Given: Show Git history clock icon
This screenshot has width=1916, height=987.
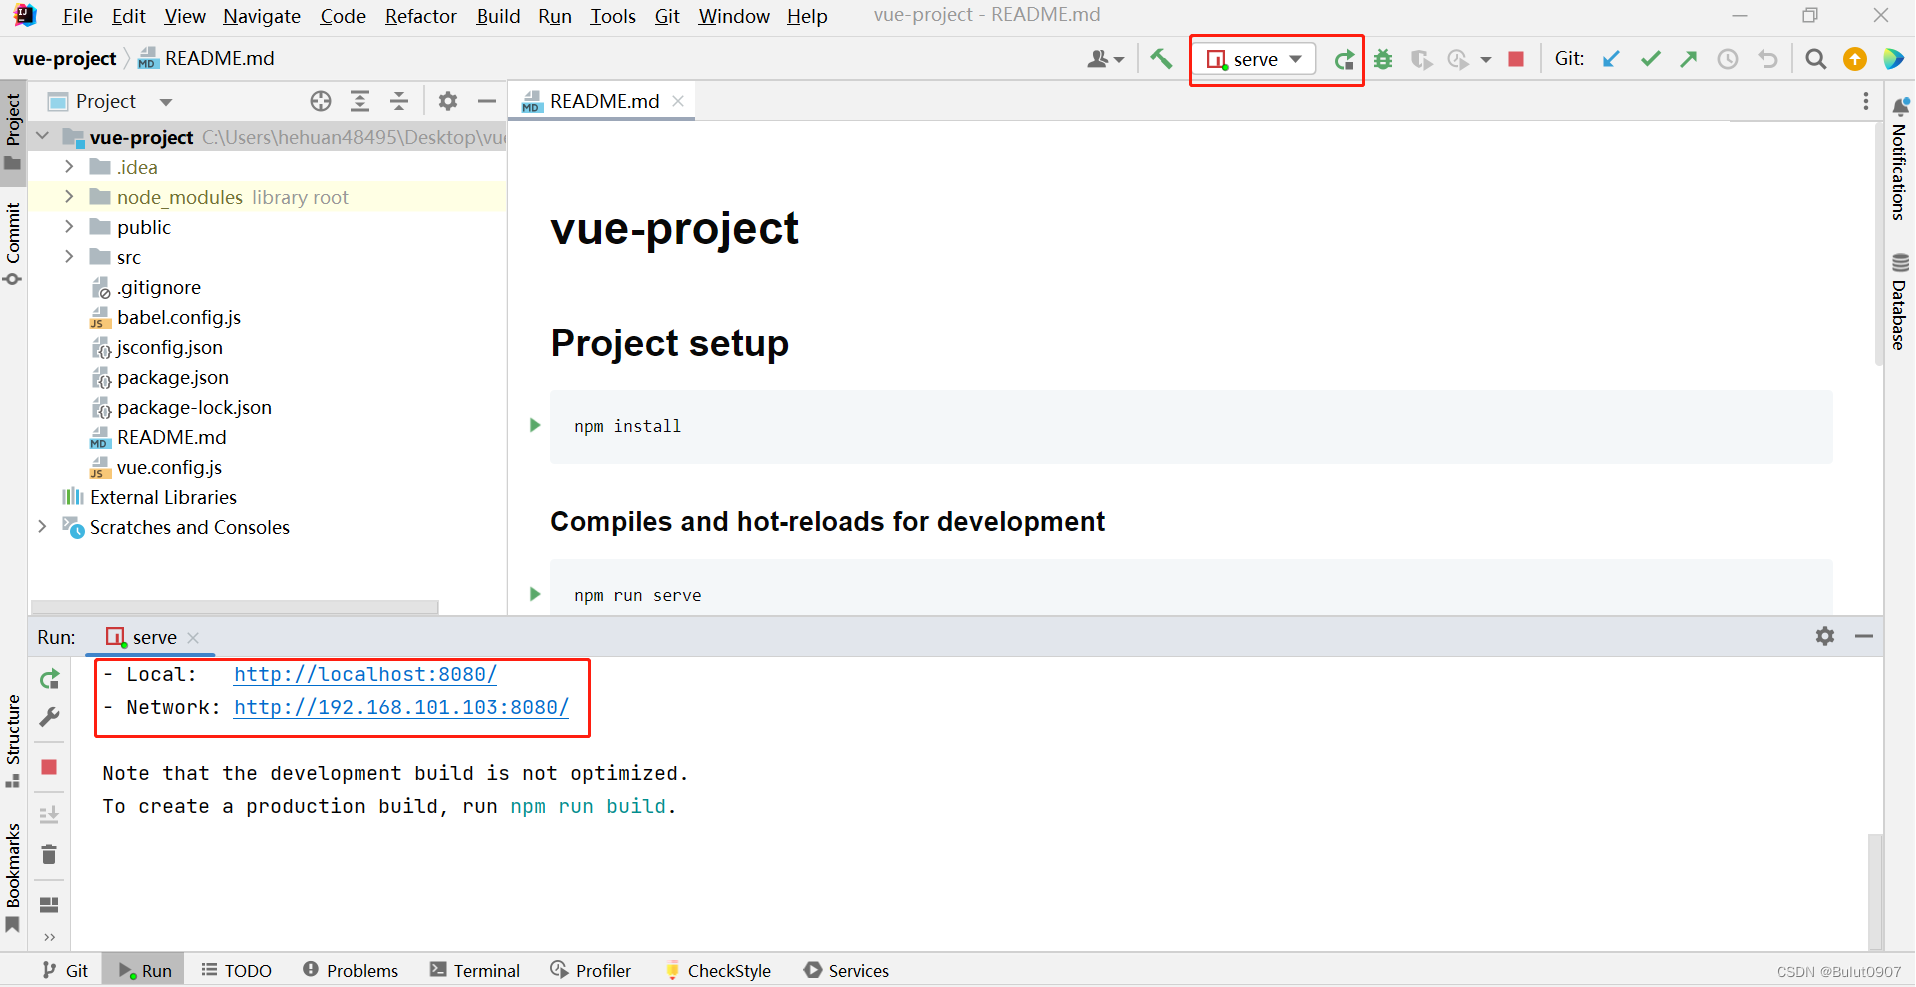Looking at the screenshot, I should [x=1728, y=59].
